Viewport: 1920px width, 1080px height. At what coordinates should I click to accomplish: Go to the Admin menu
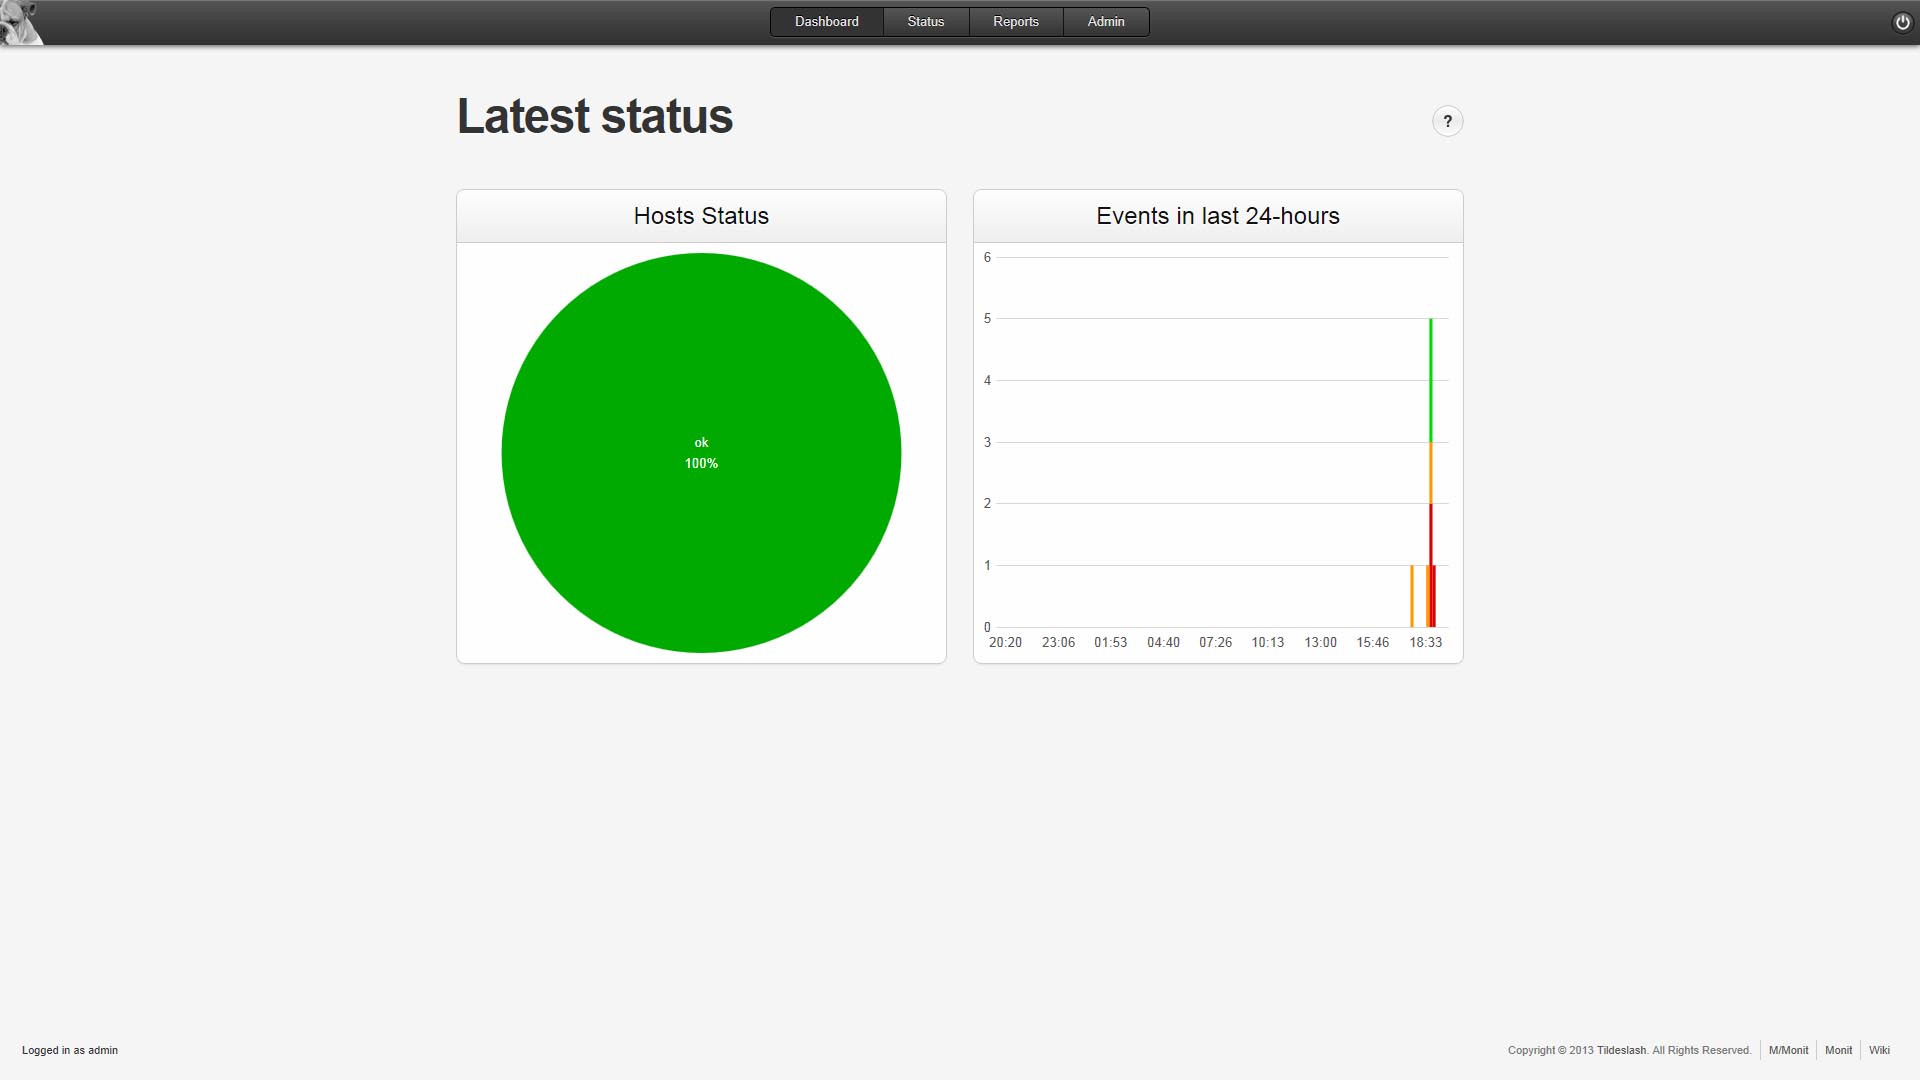click(x=1105, y=22)
